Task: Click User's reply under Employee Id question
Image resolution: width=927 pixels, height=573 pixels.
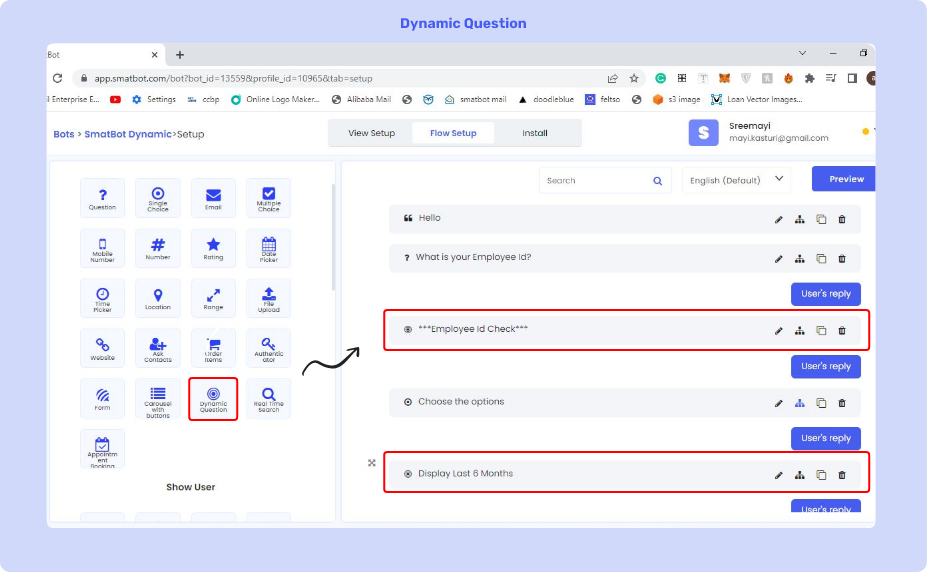Action: (x=826, y=294)
